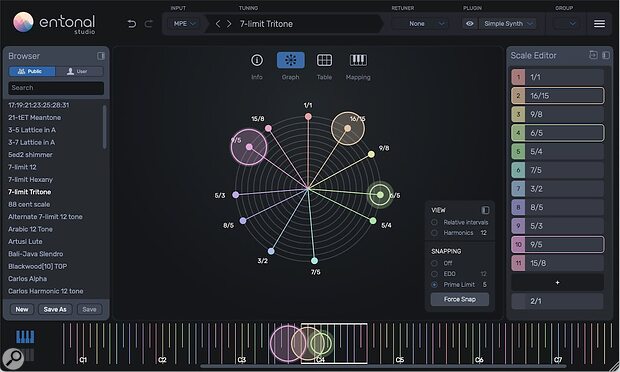Click the 7-limit Tritone tuning name
The width and height of the screenshot is (620, 372).
[x=266, y=24]
